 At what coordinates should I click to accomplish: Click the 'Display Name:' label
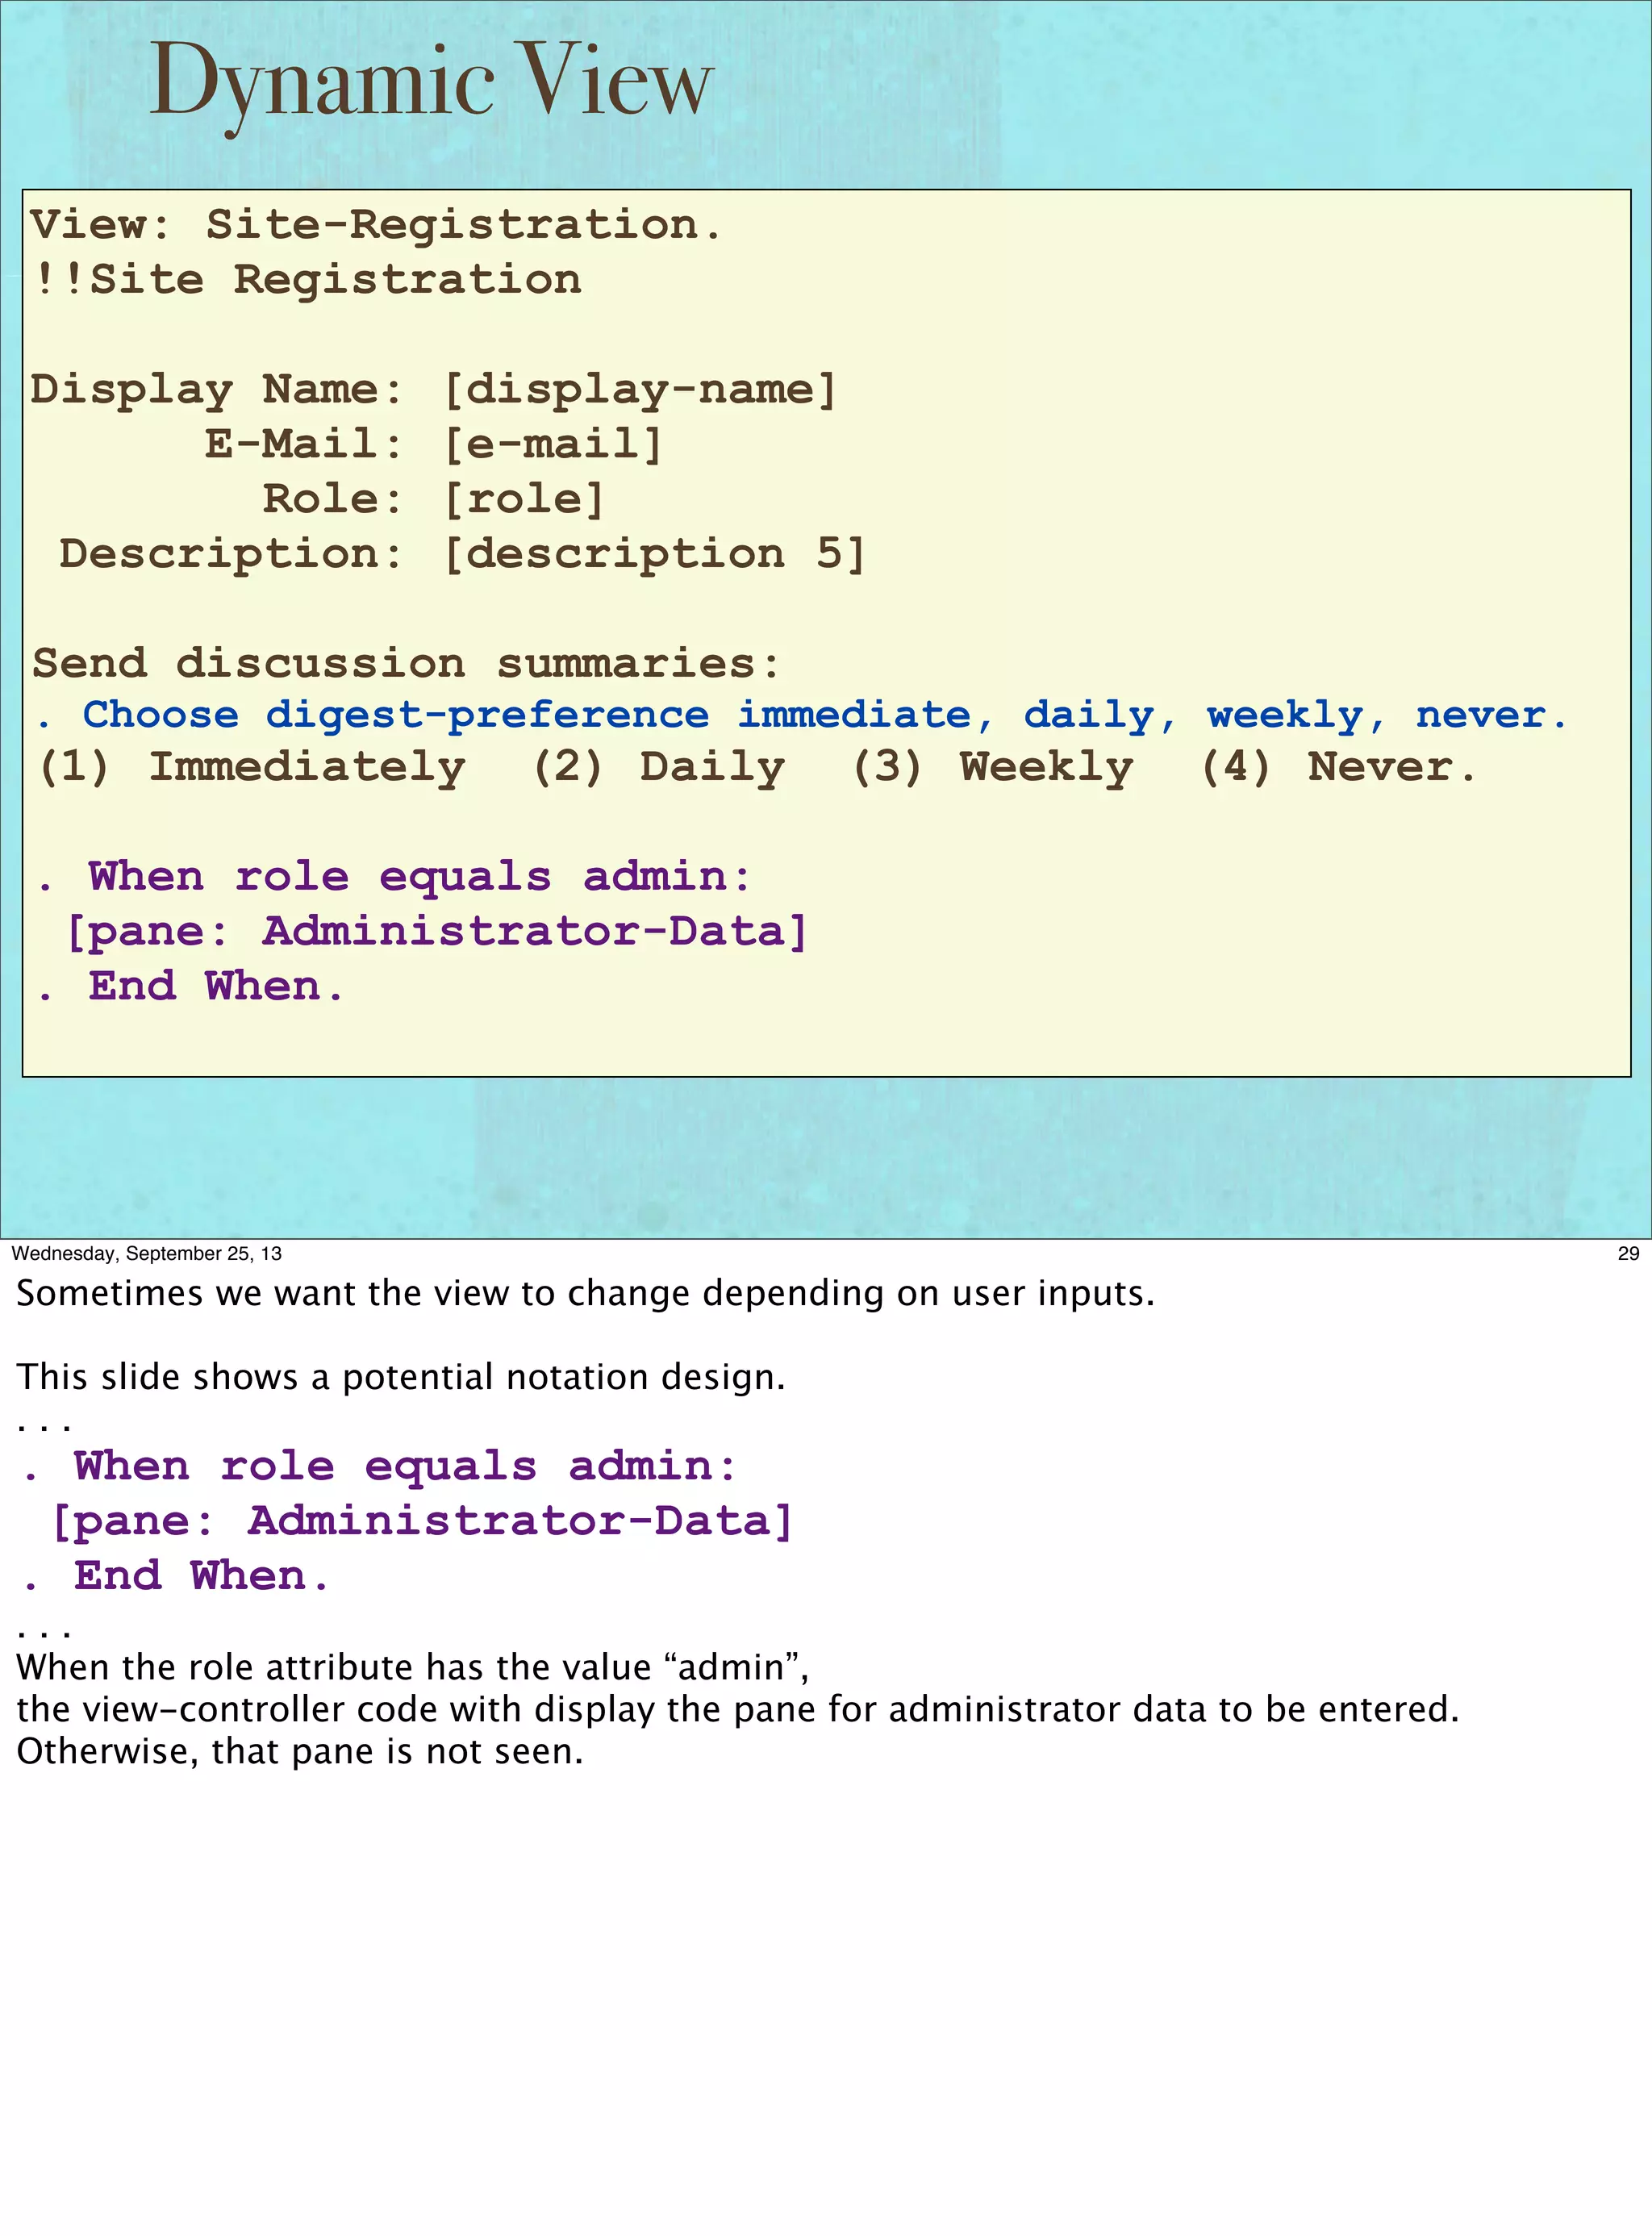(216, 390)
